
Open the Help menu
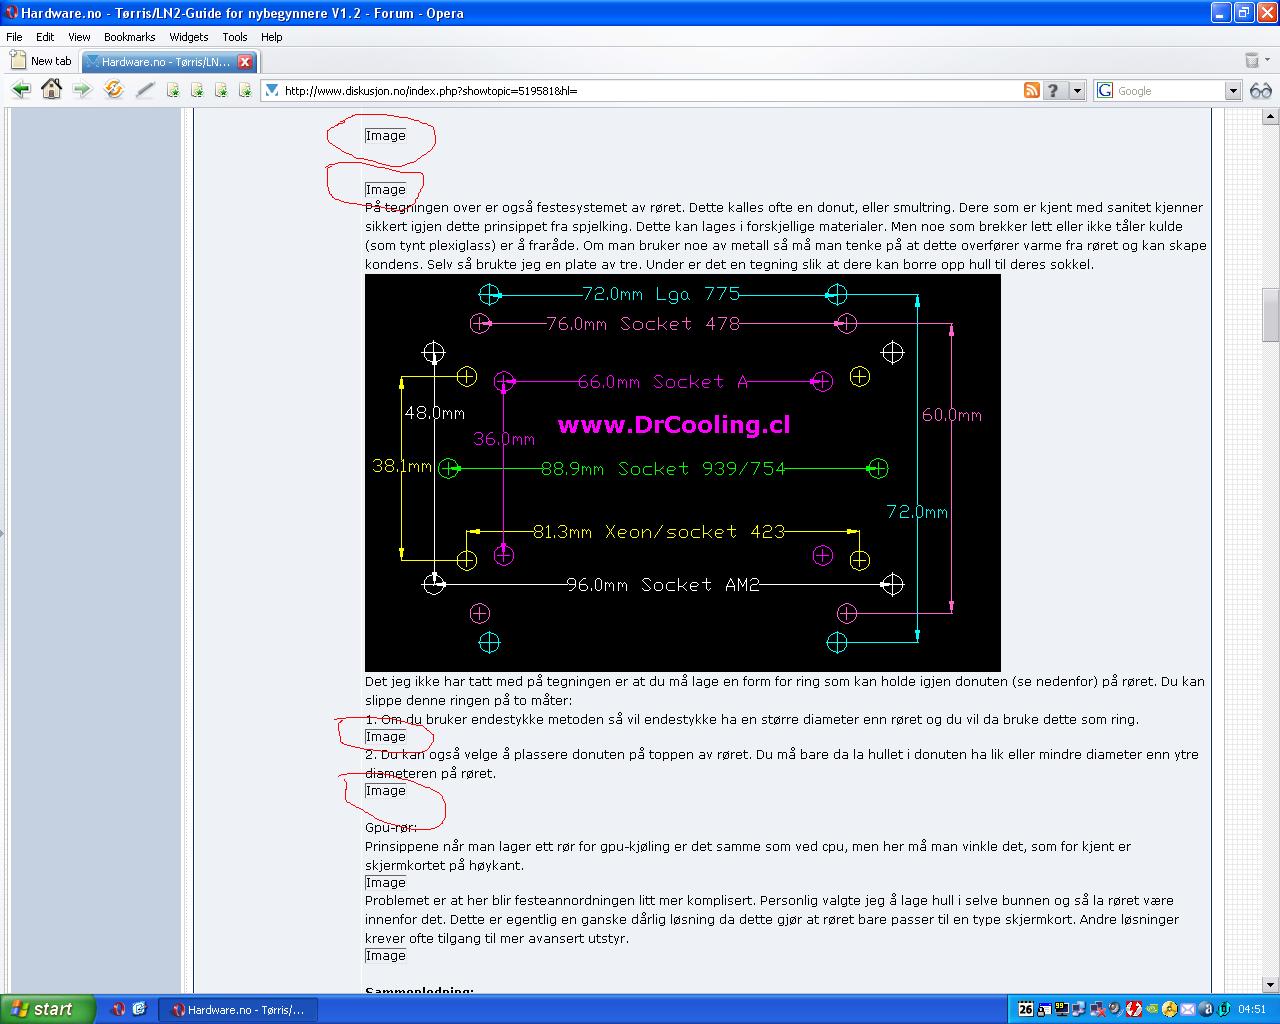[x=272, y=37]
